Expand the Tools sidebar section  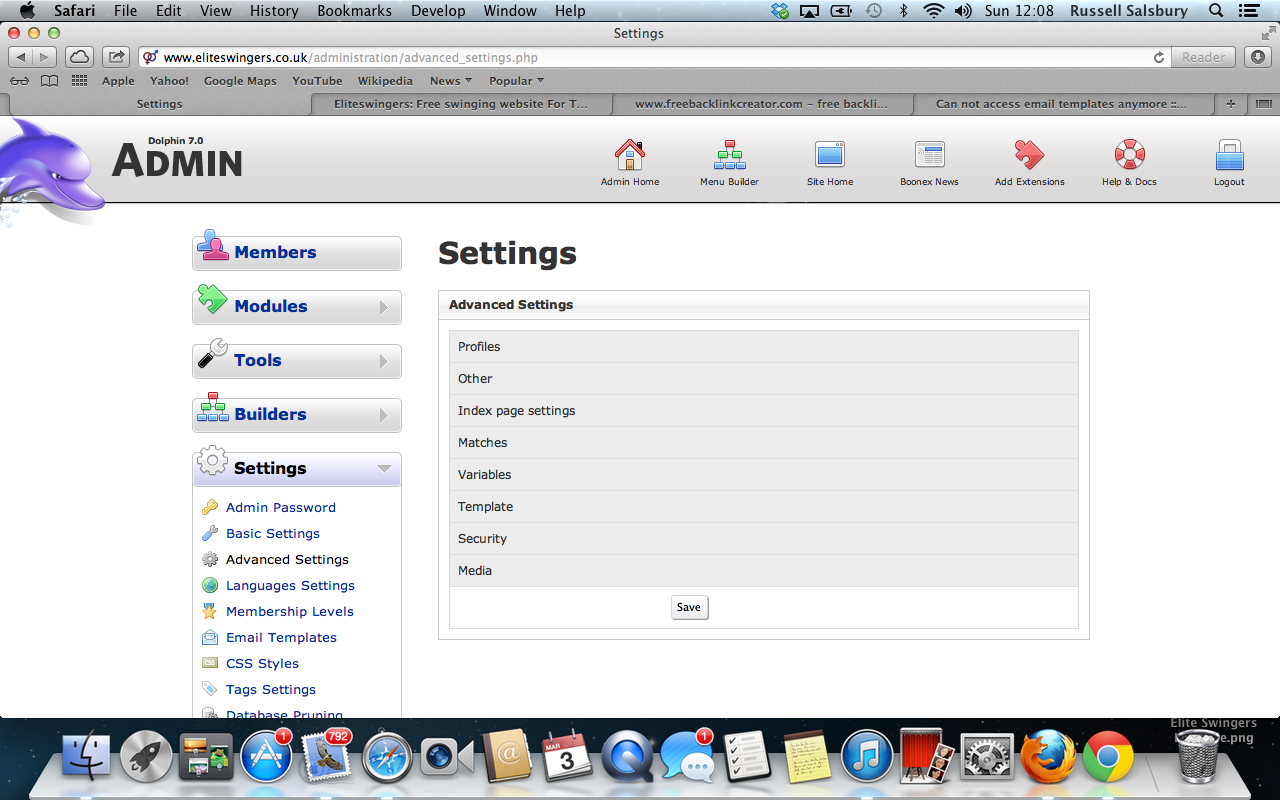pos(297,361)
